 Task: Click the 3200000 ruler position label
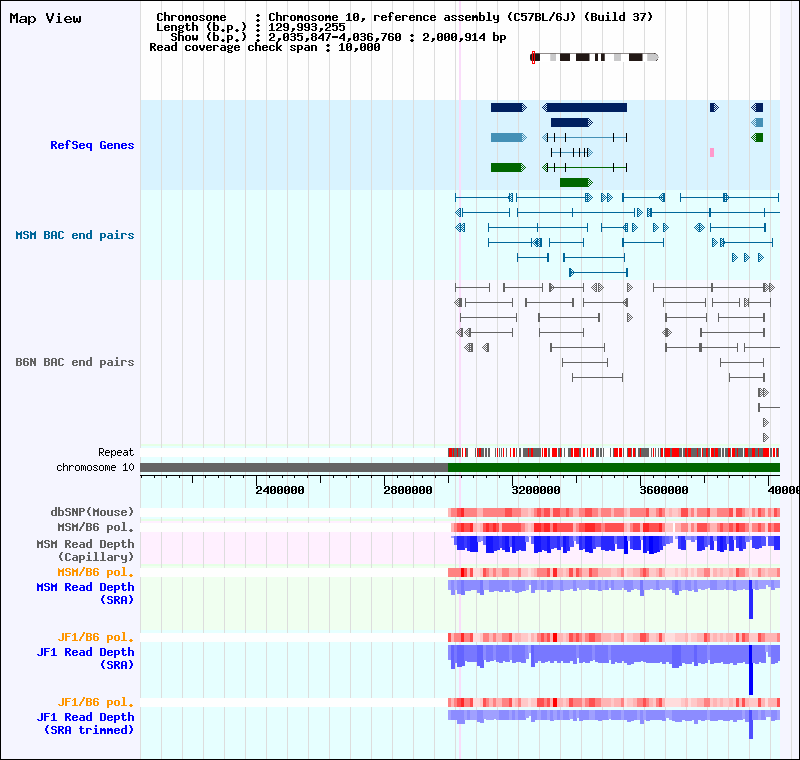coord(536,490)
